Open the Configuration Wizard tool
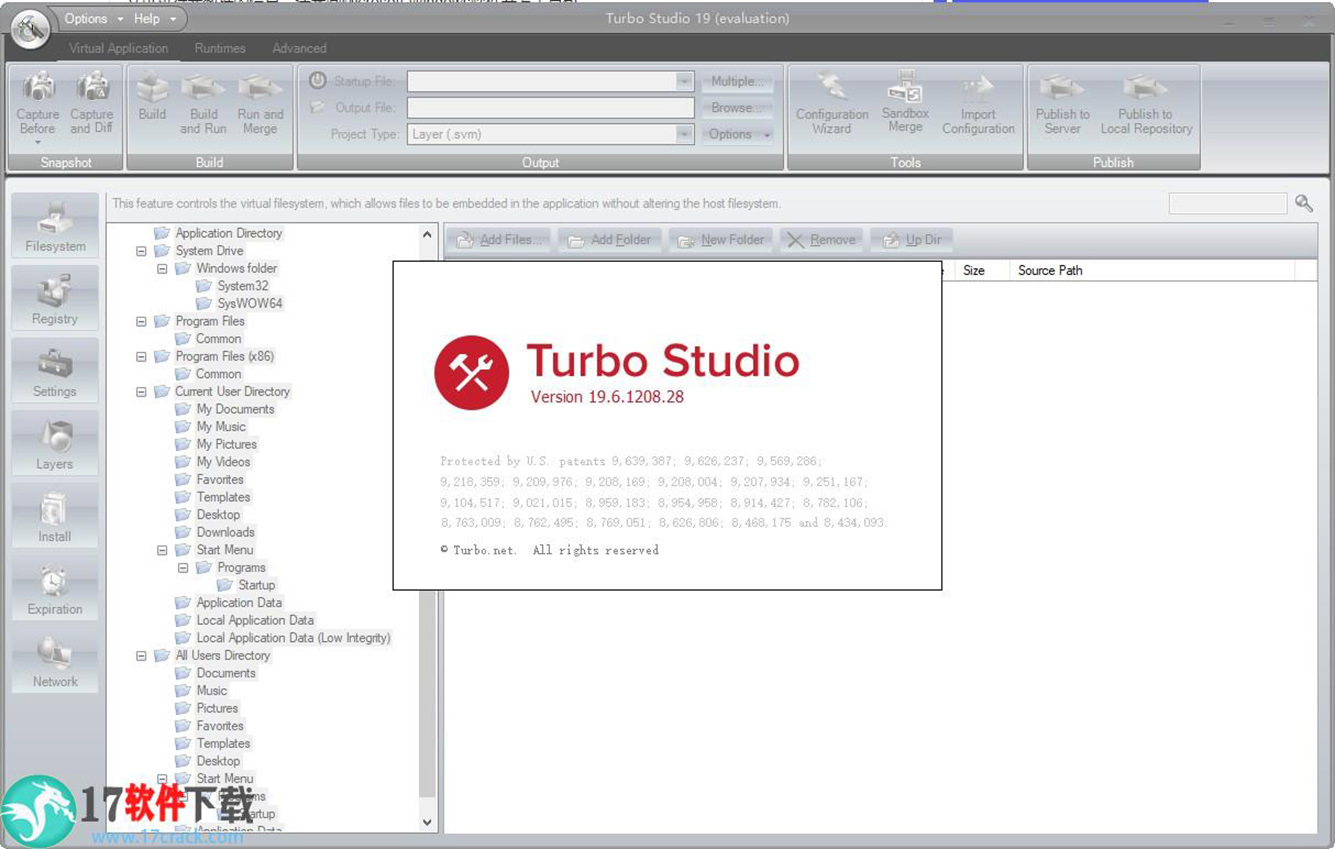 point(832,103)
